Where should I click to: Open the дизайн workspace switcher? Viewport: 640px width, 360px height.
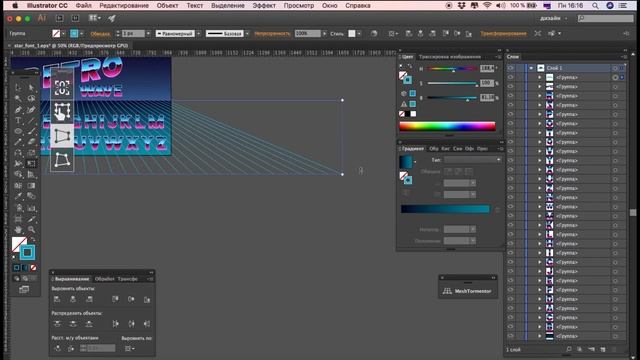click(x=553, y=18)
